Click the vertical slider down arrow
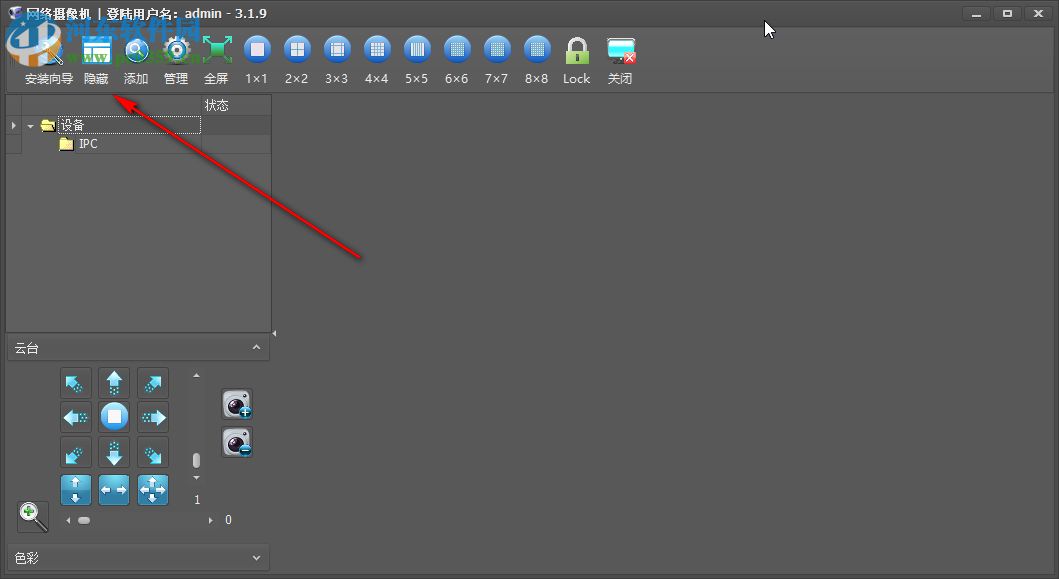Image resolution: width=1059 pixels, height=579 pixels. point(197,478)
